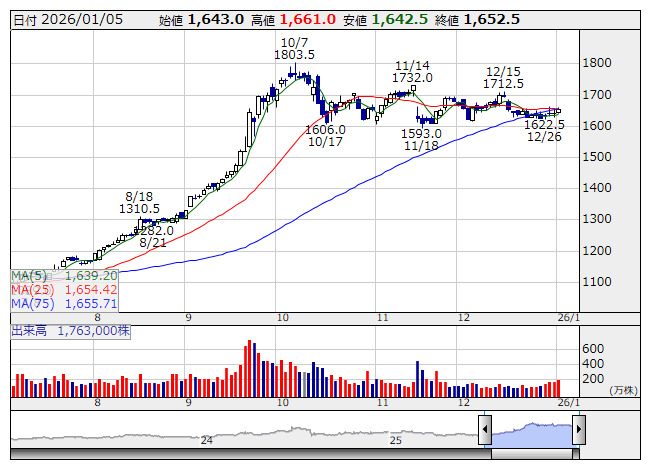653x470 pixels.
Task: Click the left range slider handle arrow
Action: [x=485, y=429]
